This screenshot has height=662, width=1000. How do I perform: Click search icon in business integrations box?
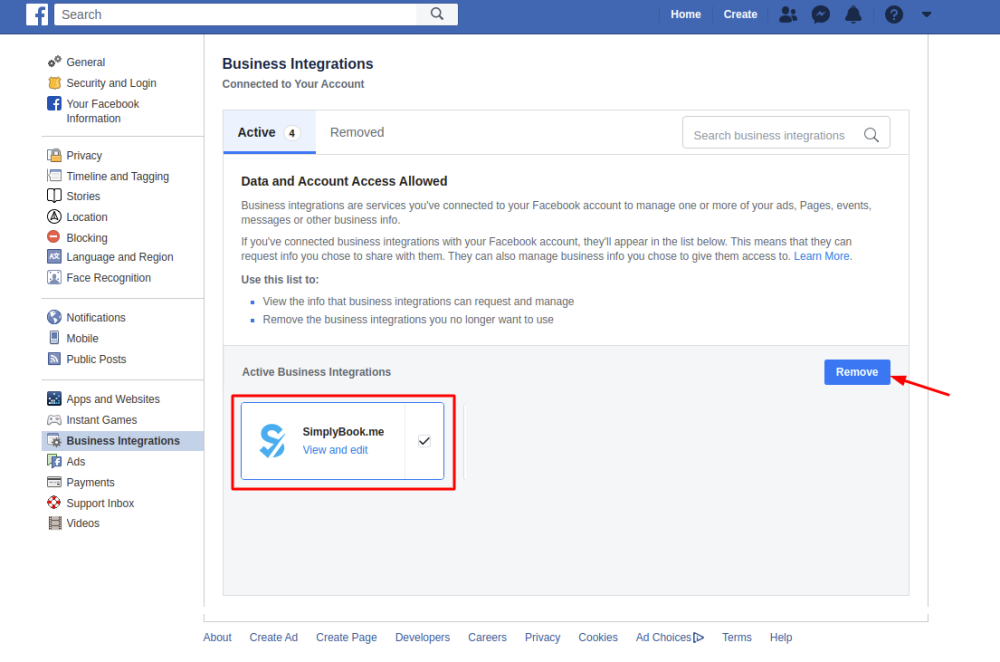(871, 135)
